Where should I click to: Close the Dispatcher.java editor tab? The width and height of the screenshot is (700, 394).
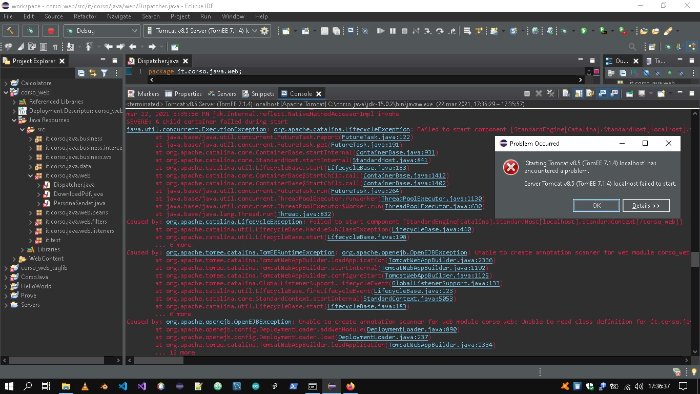pos(185,61)
